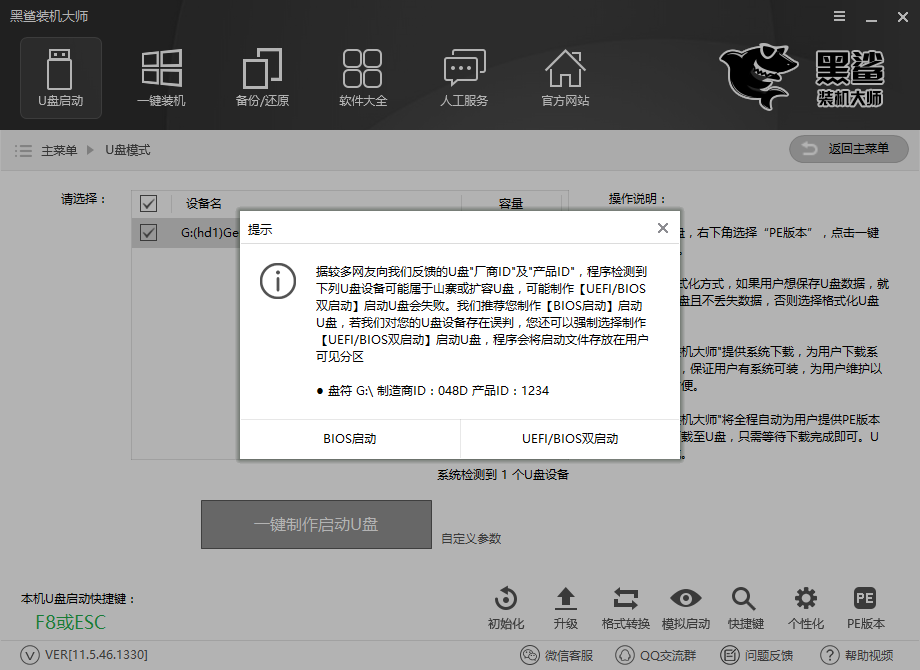Expand the 主菜单 breadcrumb menu
Screen dimensions: 920x670
[61, 151]
